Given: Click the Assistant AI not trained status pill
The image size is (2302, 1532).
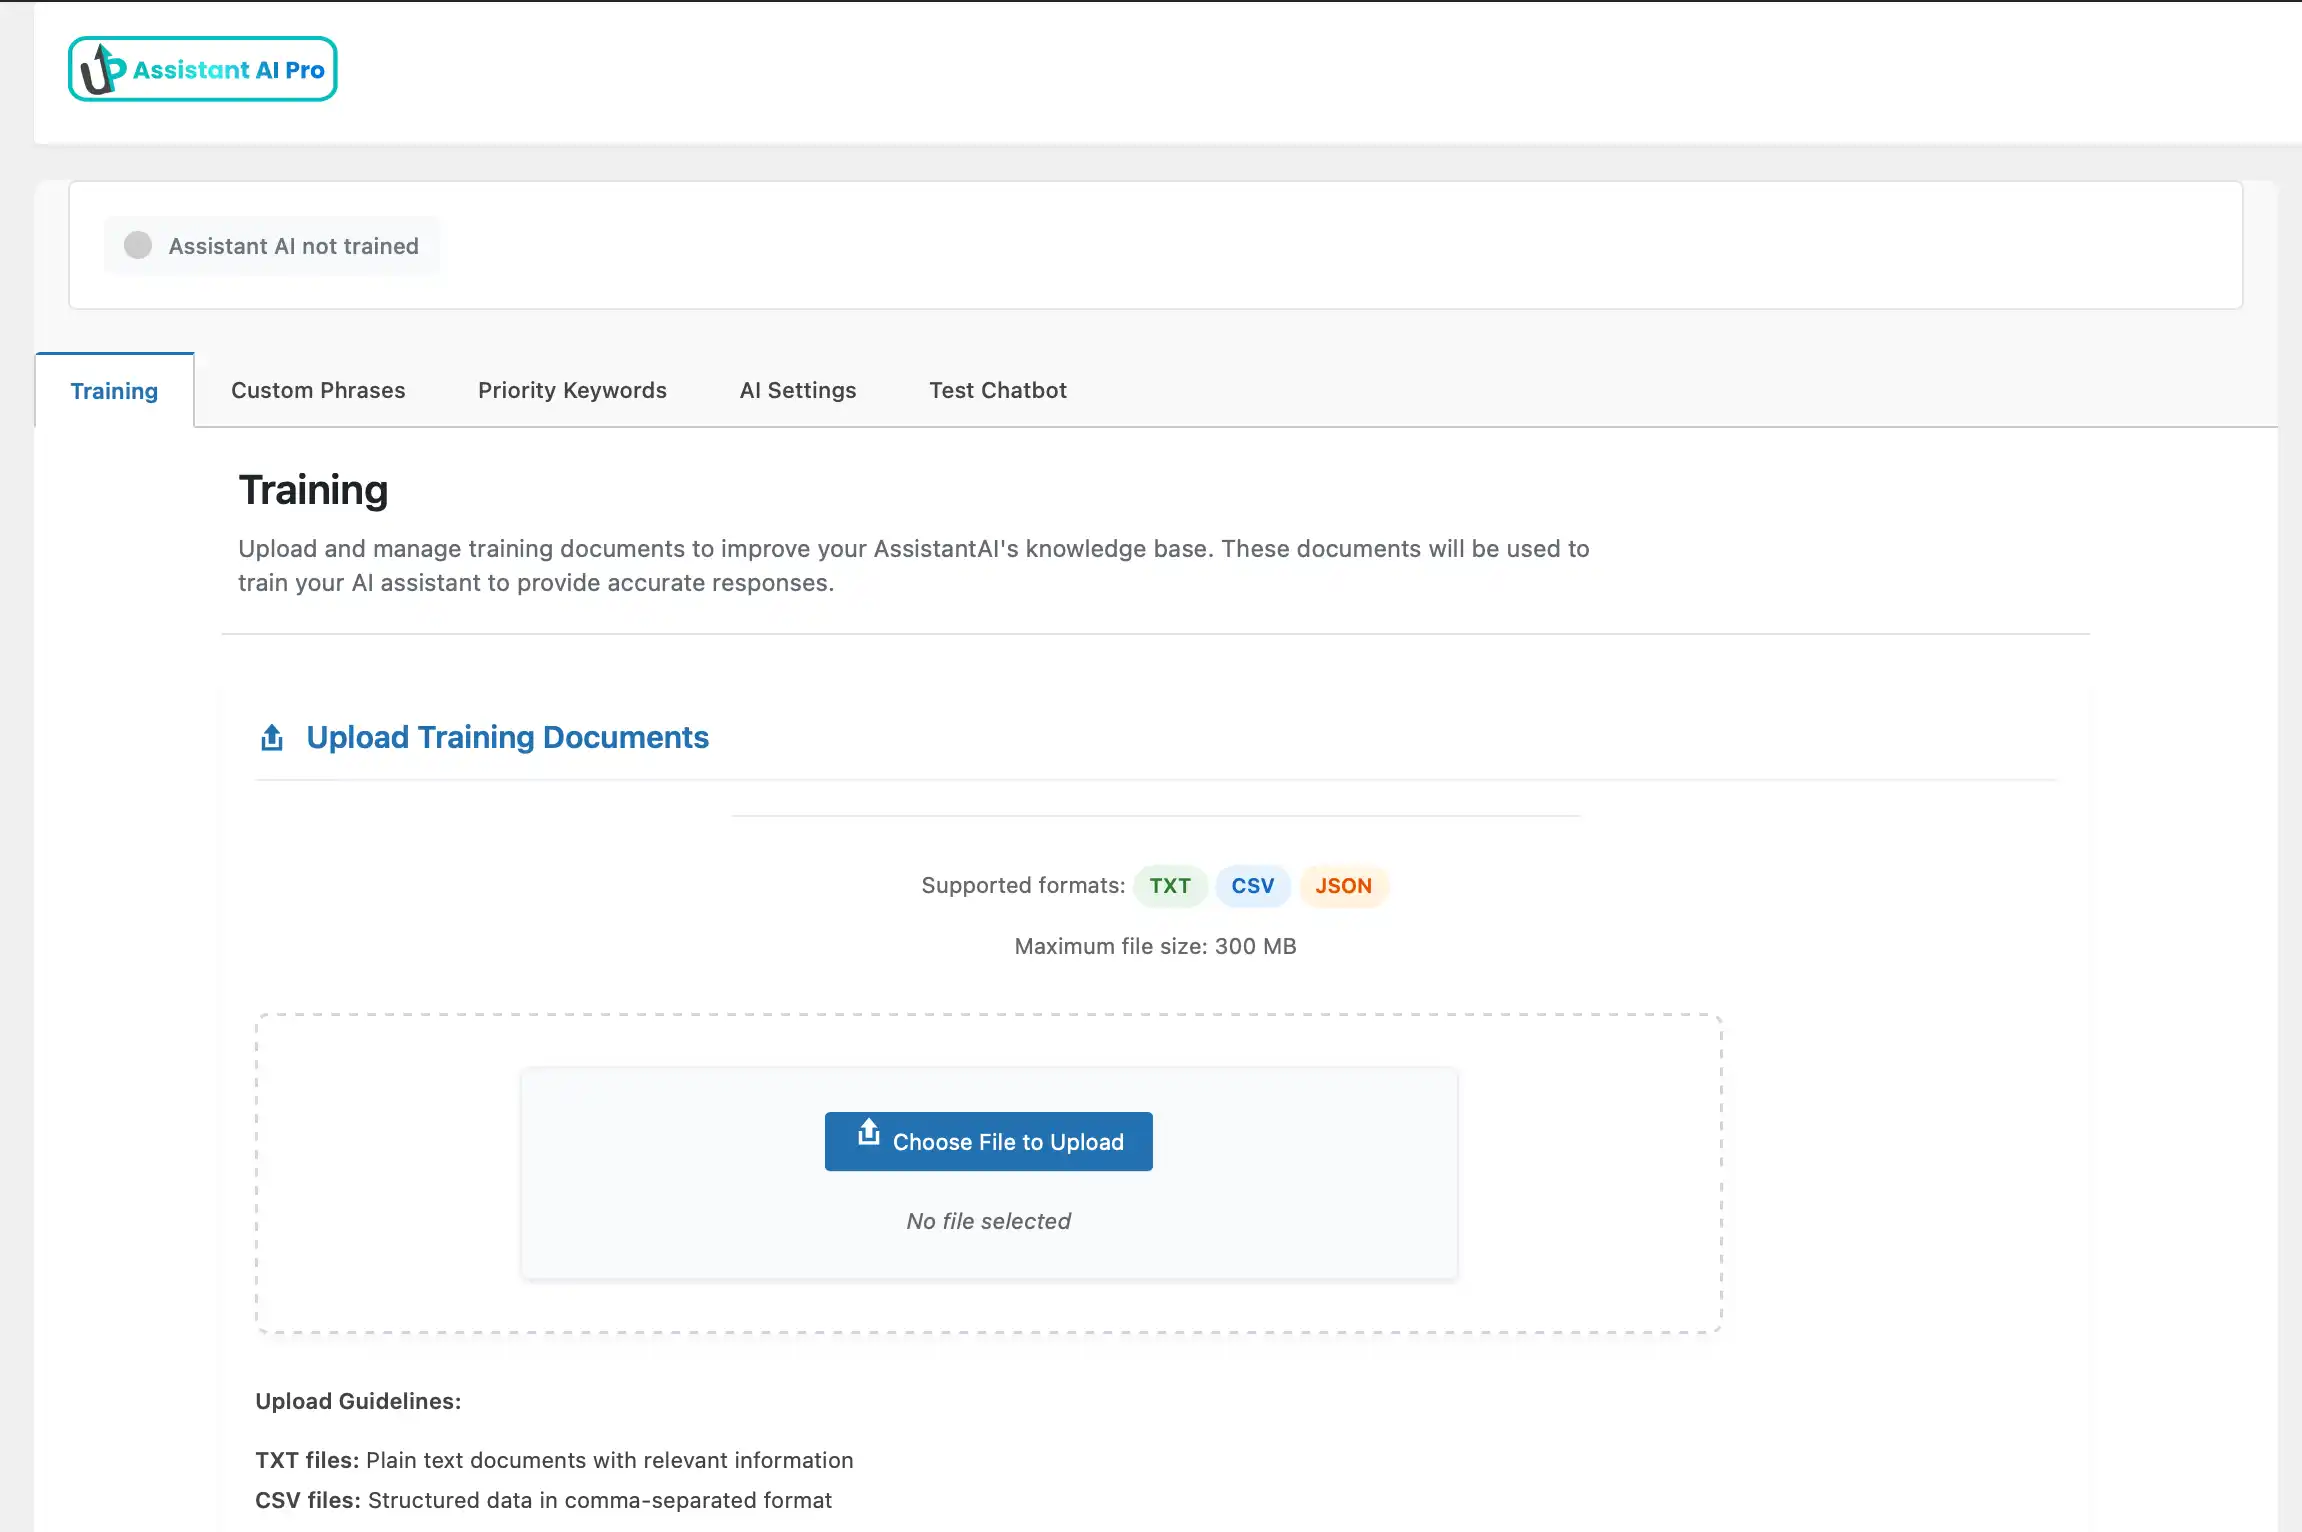Looking at the screenshot, I should (x=271, y=245).
